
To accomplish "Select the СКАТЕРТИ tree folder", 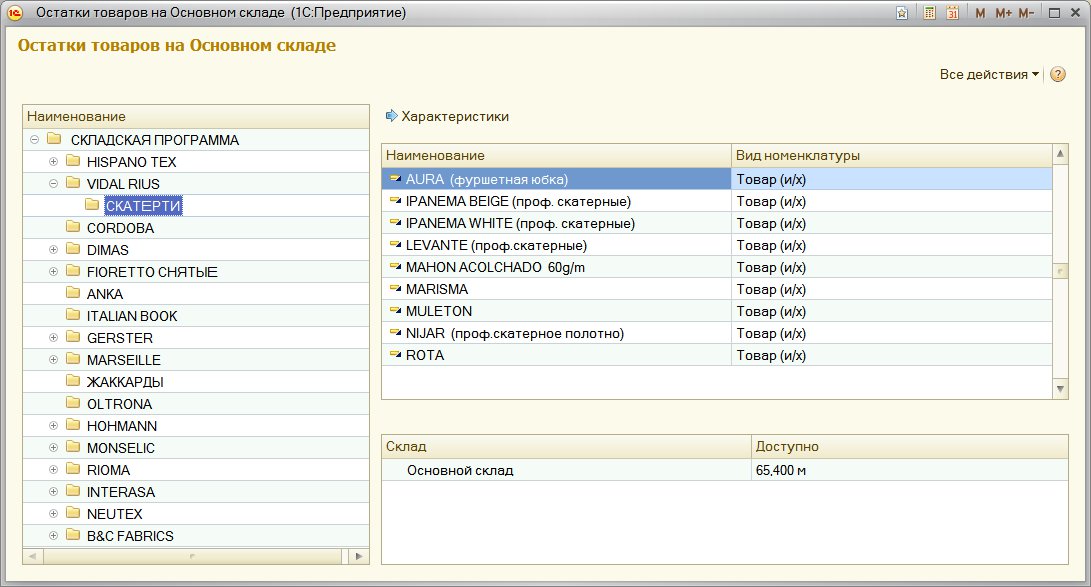I will 143,206.
